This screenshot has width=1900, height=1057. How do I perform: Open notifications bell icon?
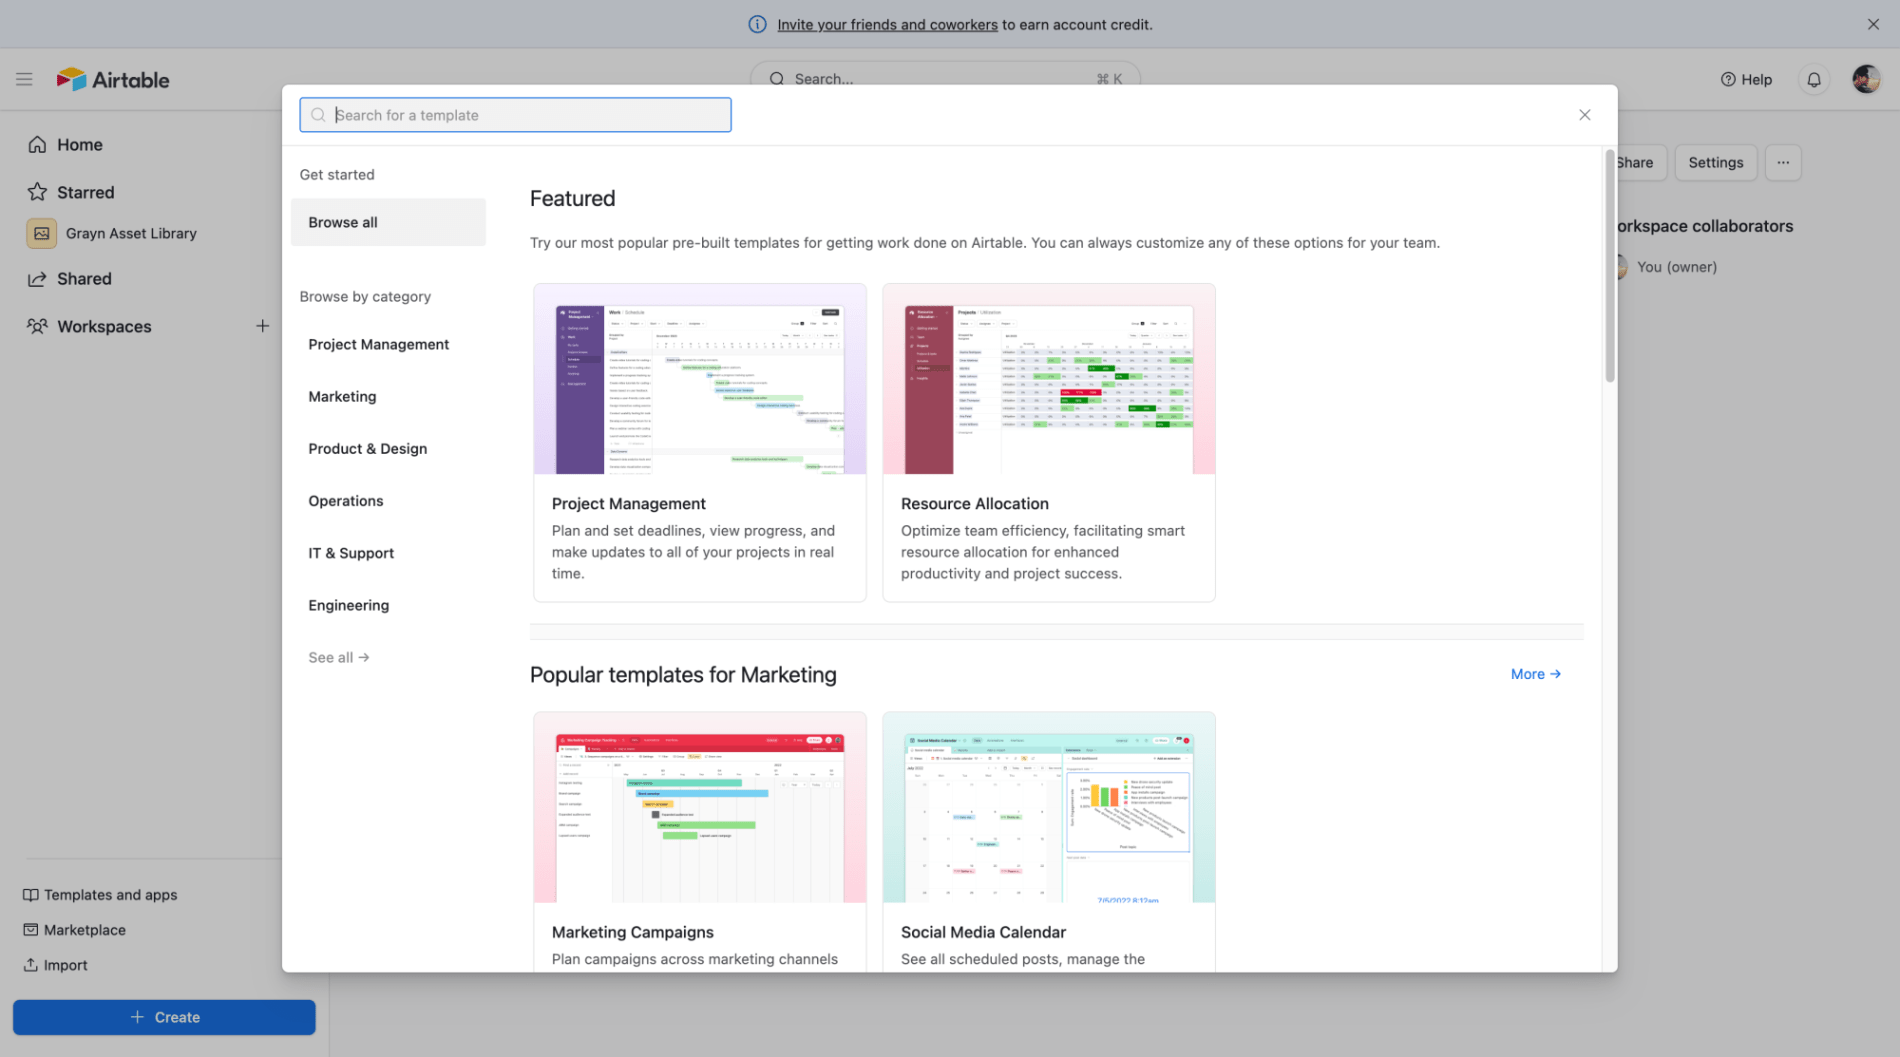coord(1814,79)
